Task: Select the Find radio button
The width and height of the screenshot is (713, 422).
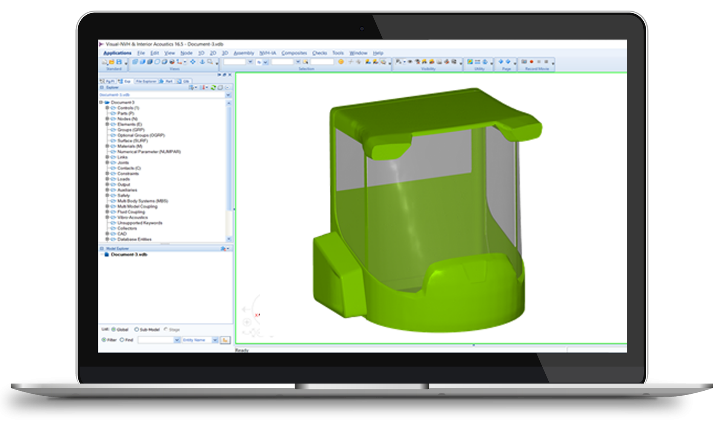Action: click(122, 340)
